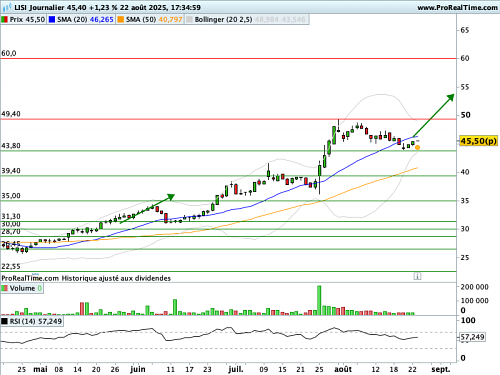
Task: Click the orange SMA (50) color swatch
Action: (x=121, y=20)
